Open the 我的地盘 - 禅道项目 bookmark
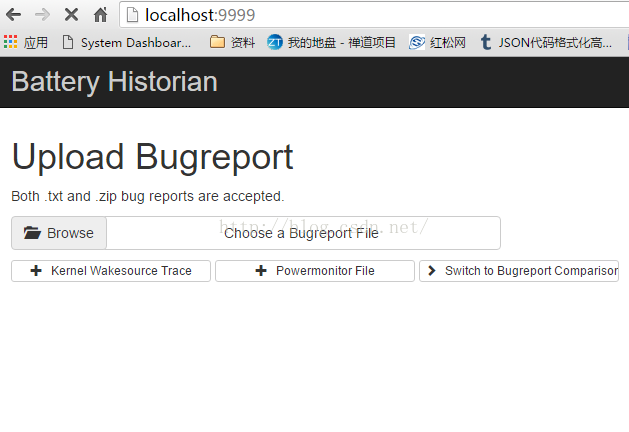629x432 pixels. pyautogui.click(x=331, y=42)
